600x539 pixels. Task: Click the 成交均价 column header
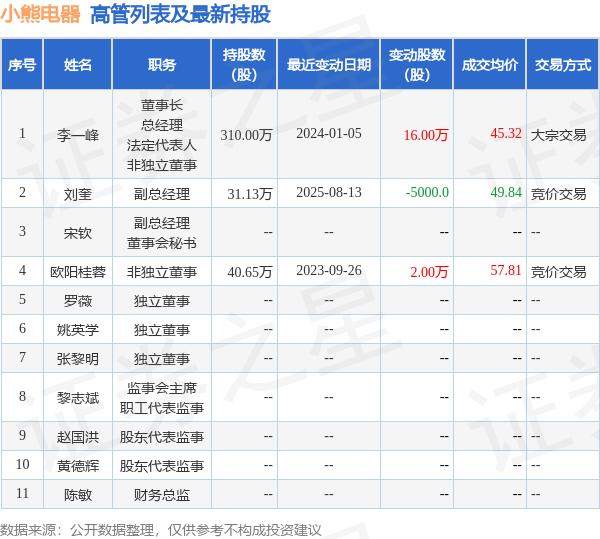click(x=490, y=65)
